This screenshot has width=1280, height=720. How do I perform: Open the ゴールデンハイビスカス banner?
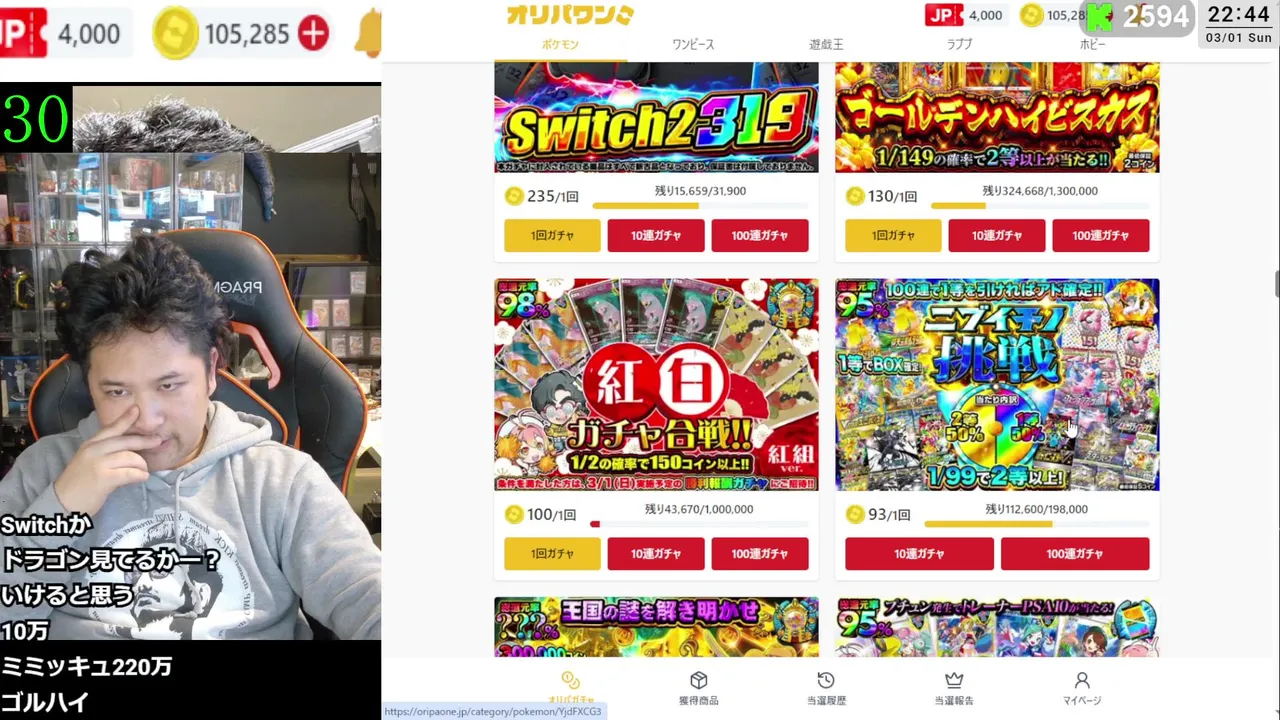tap(997, 117)
